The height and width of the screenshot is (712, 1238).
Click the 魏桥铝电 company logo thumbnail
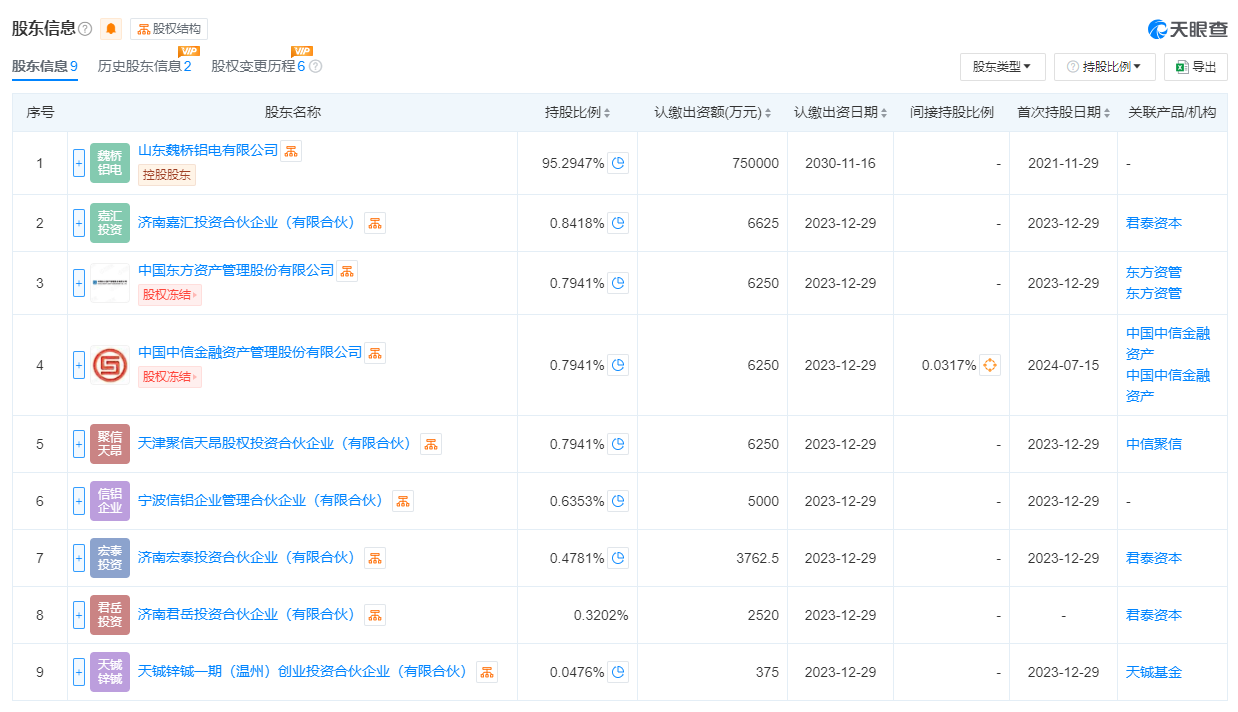pyautogui.click(x=109, y=162)
